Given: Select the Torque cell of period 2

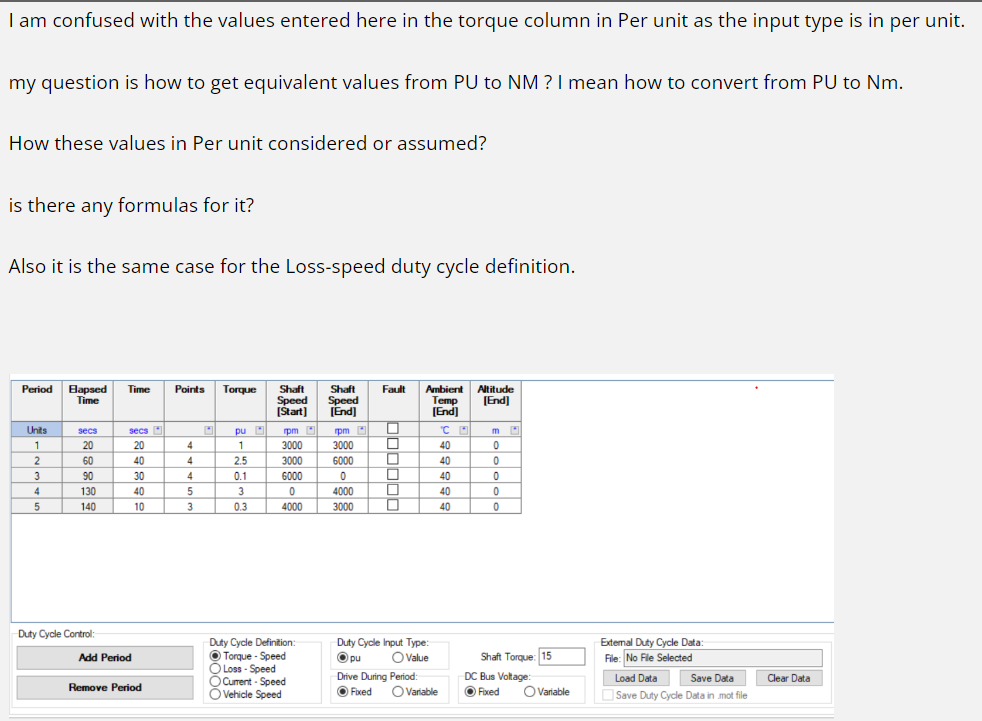Looking at the screenshot, I should point(240,460).
